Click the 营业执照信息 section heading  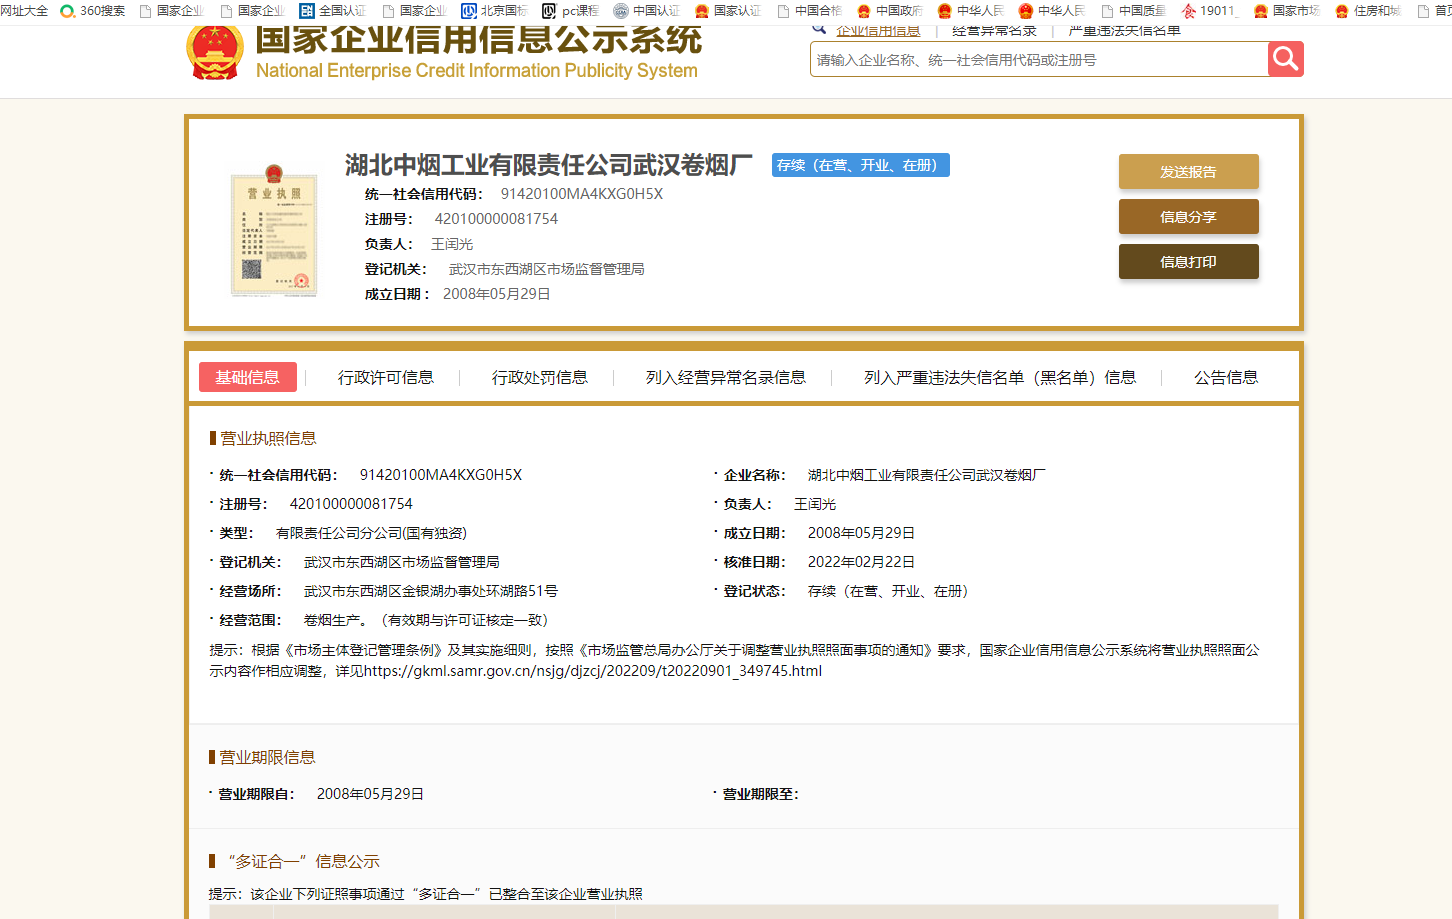268,438
